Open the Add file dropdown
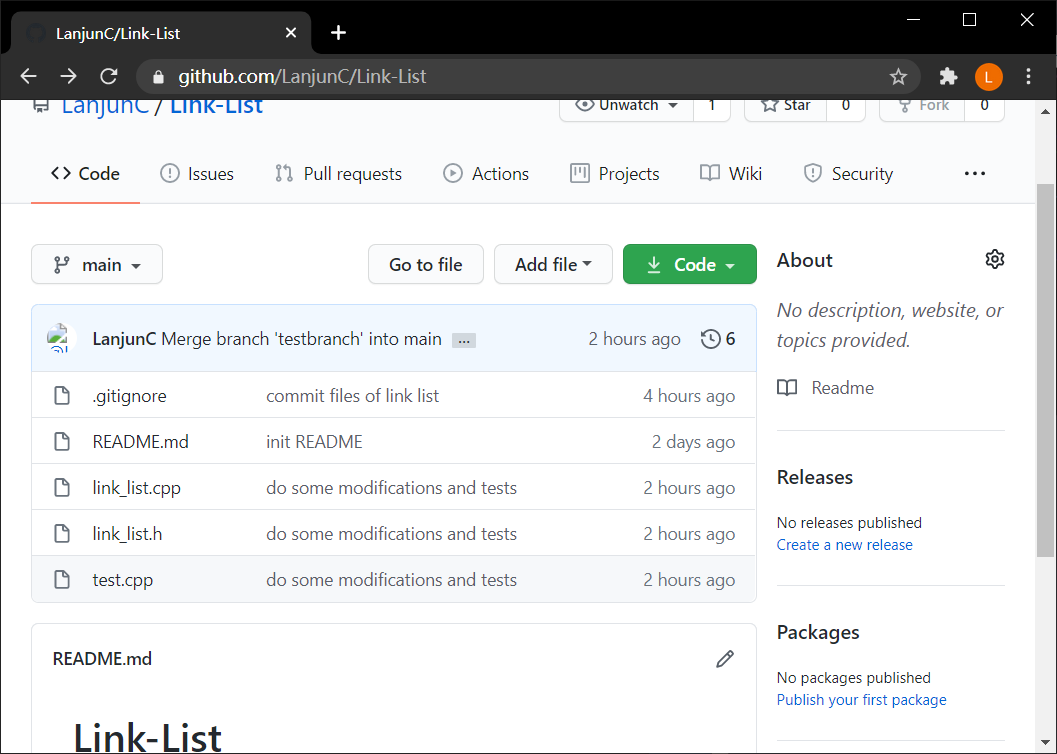The image size is (1057, 754). pyautogui.click(x=553, y=264)
